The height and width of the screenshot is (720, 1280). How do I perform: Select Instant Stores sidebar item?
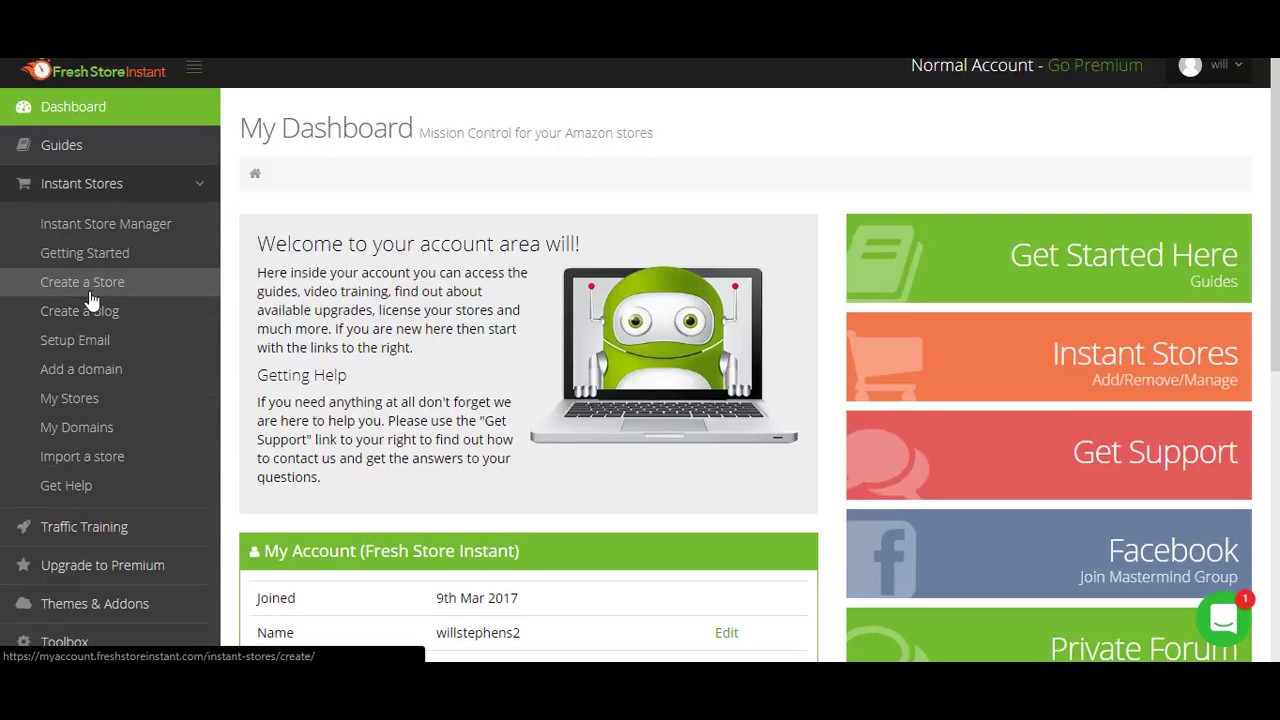point(110,184)
